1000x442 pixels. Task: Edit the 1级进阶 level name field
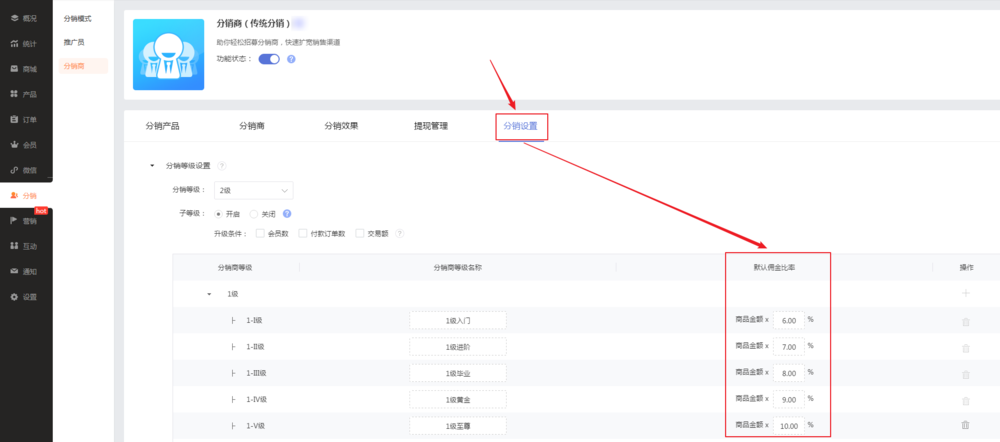(x=458, y=346)
